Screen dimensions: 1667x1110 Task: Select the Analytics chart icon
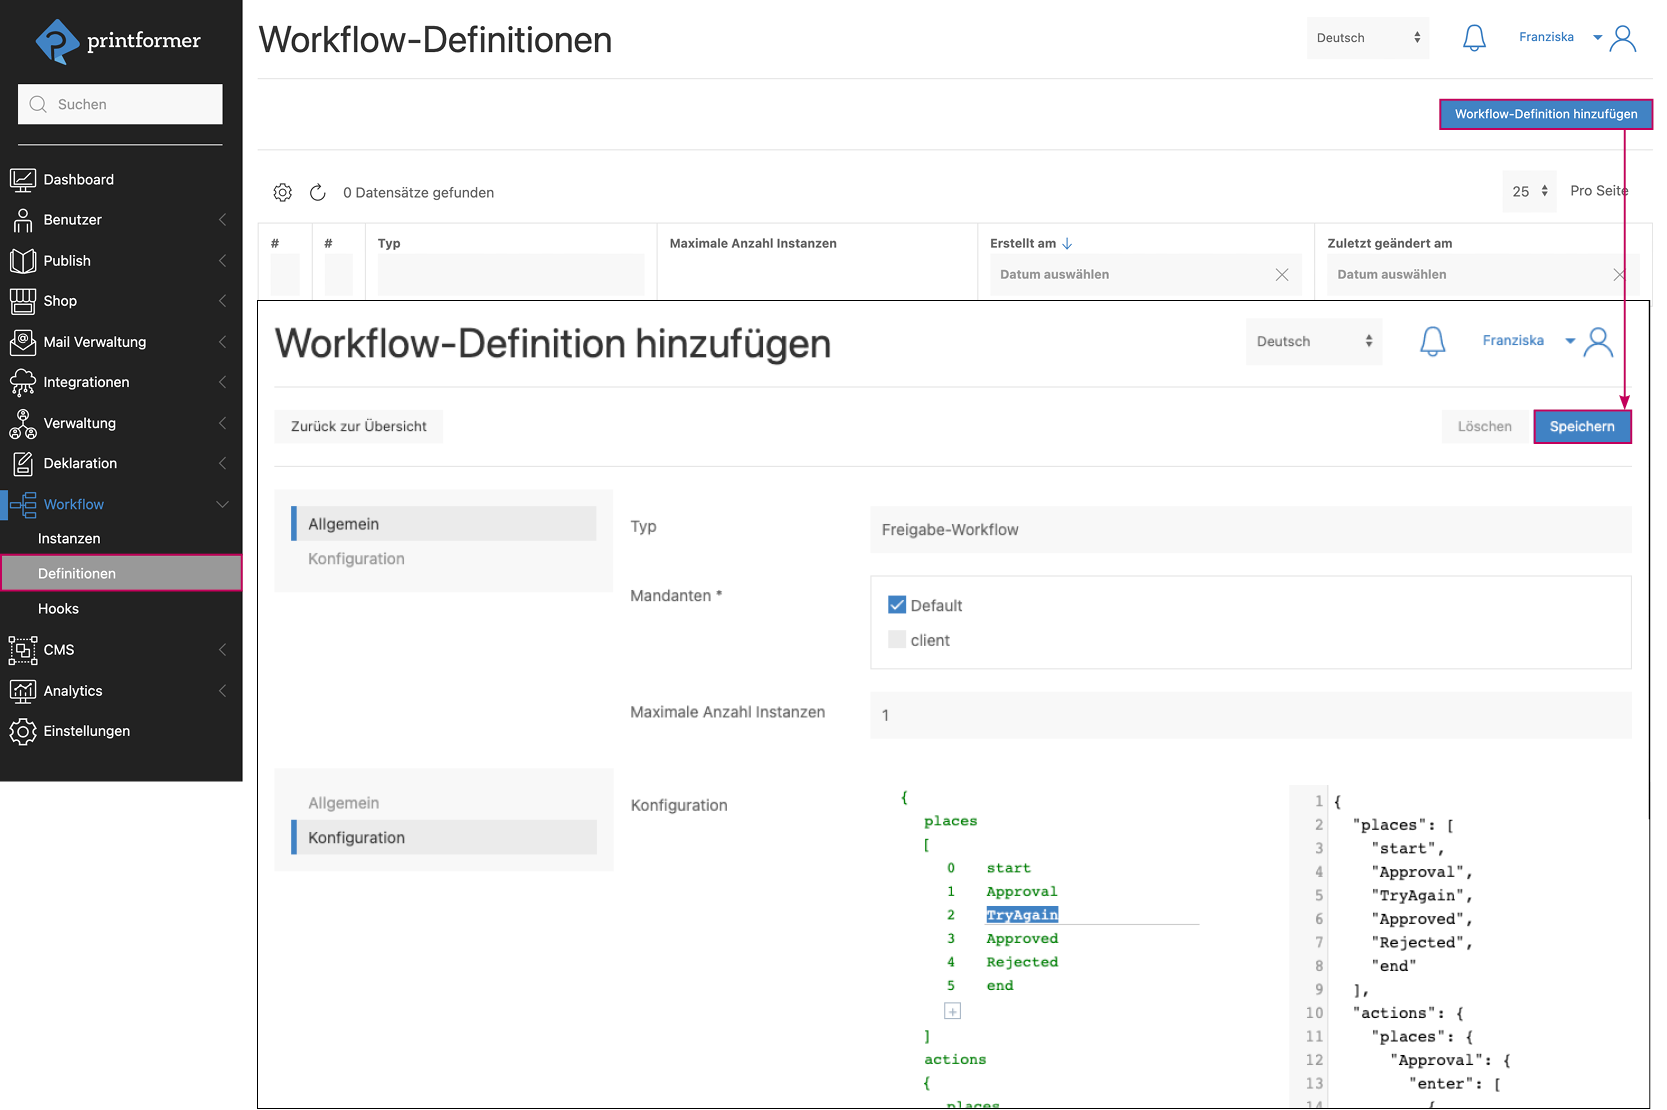point(23,690)
